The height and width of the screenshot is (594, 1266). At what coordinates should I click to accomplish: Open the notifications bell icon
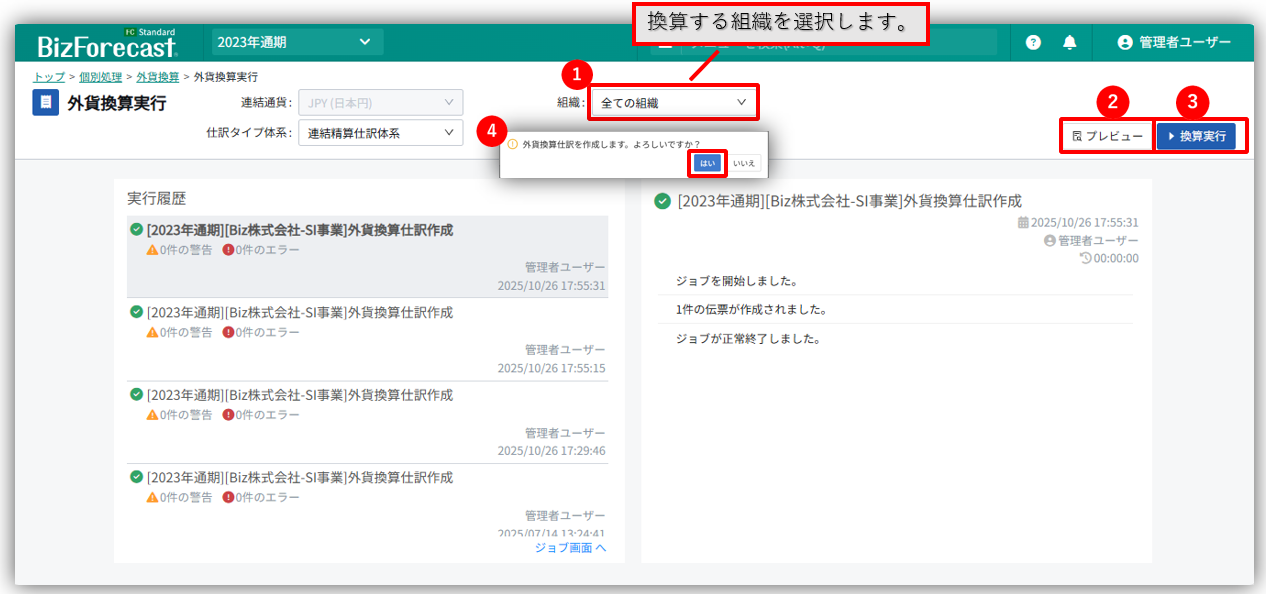(x=1070, y=42)
